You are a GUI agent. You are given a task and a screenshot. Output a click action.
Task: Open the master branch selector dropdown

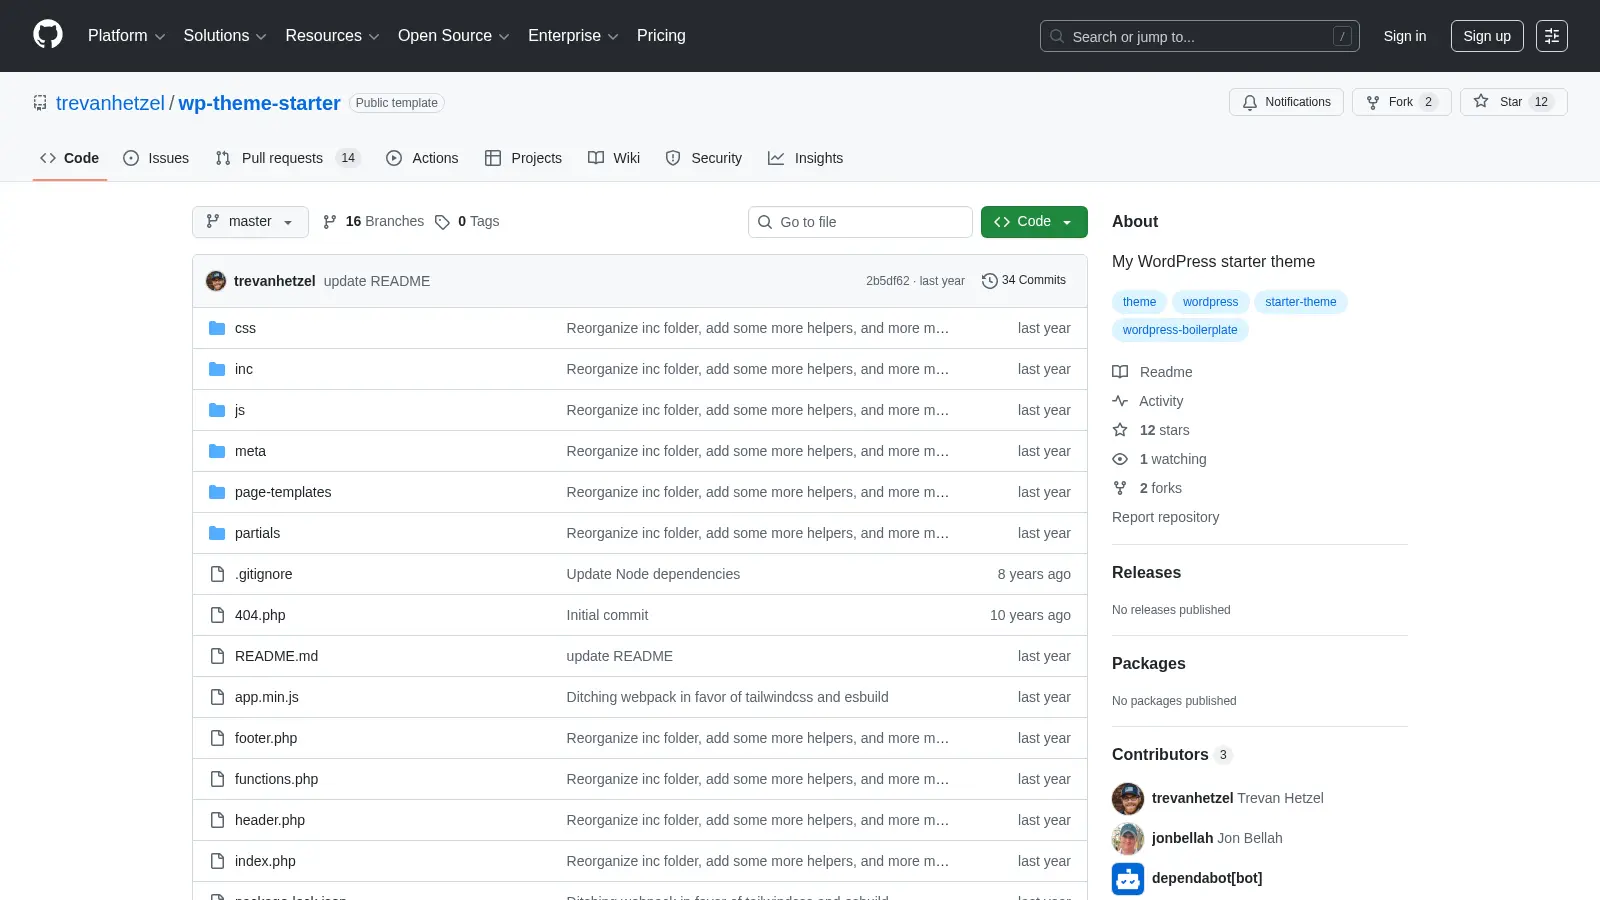coord(250,222)
